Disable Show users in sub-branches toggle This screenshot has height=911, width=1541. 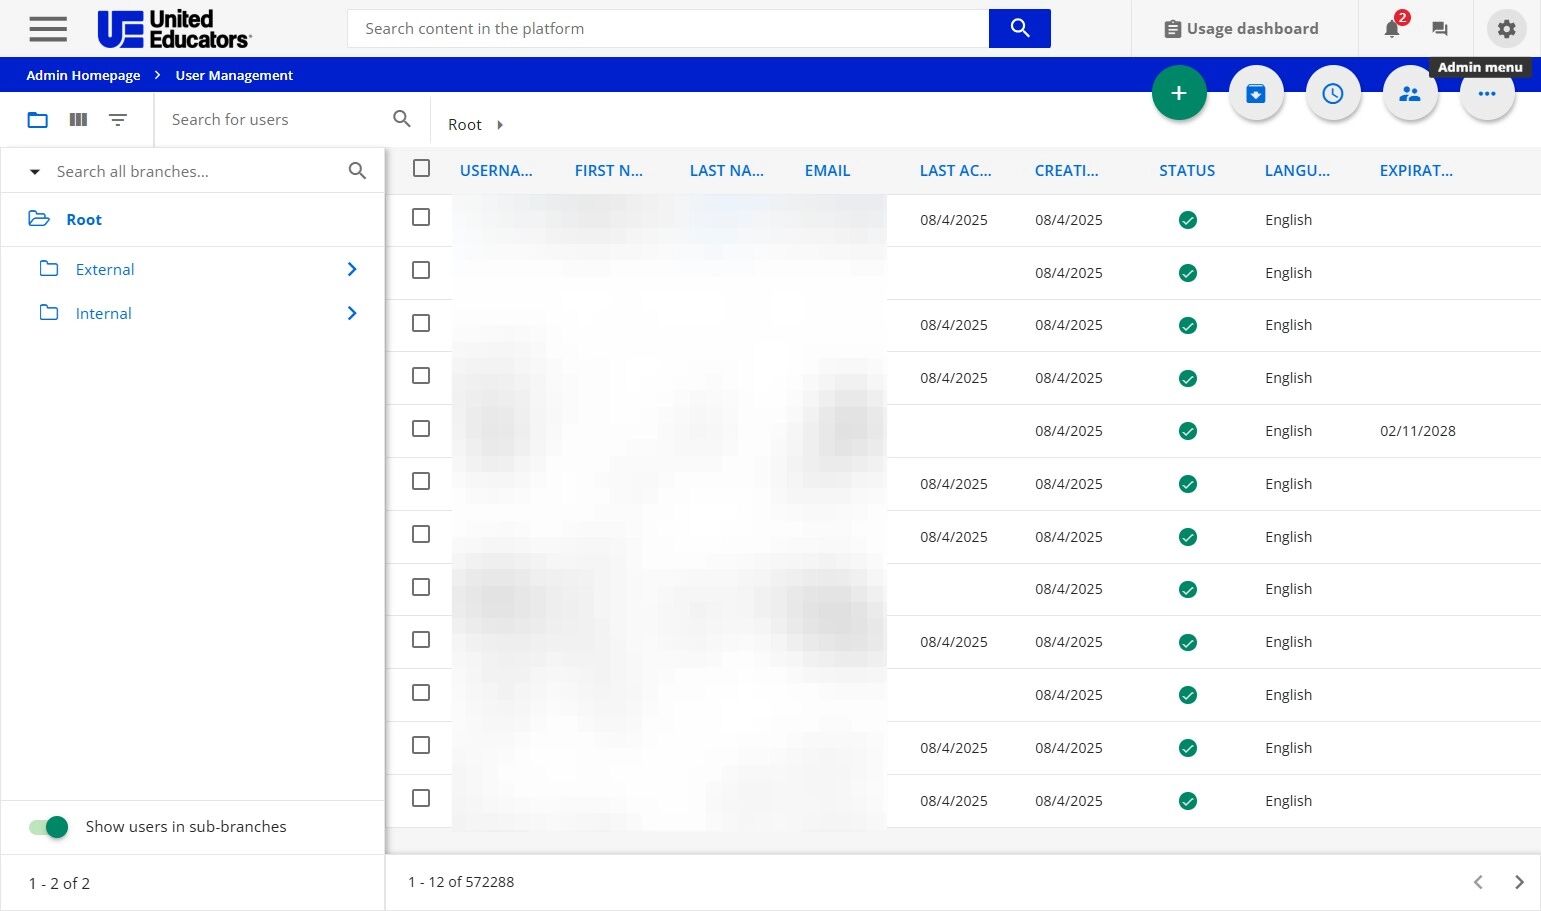(48, 827)
